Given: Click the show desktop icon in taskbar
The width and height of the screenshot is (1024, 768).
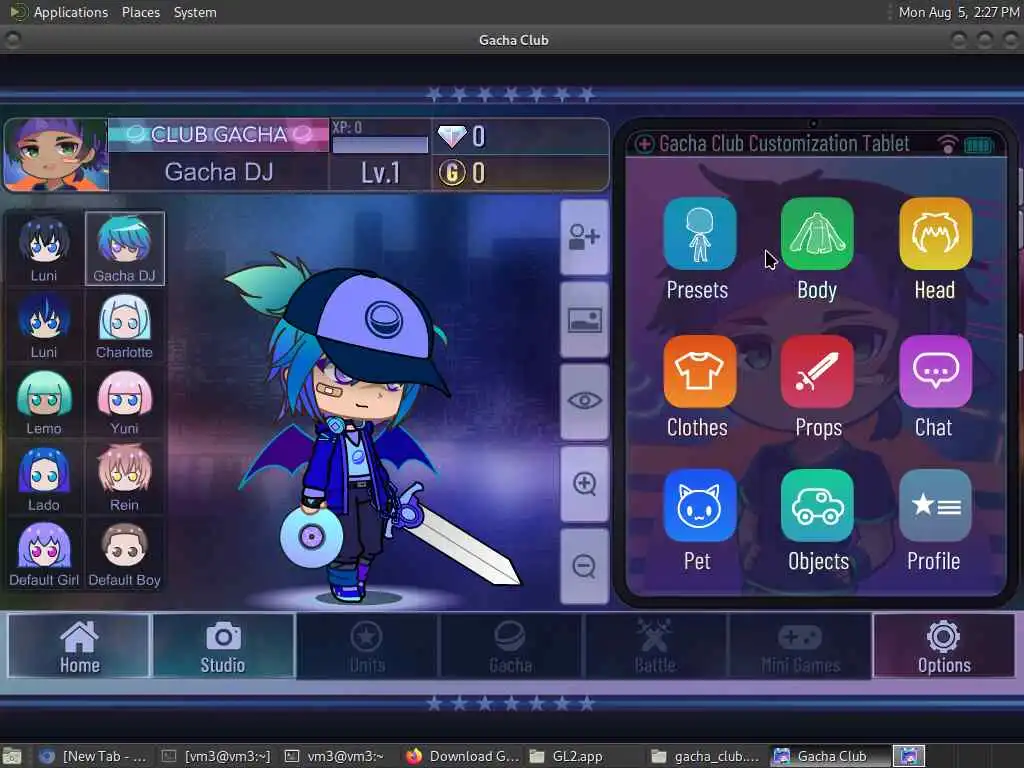Looking at the screenshot, I should pyautogui.click(x=11, y=756).
